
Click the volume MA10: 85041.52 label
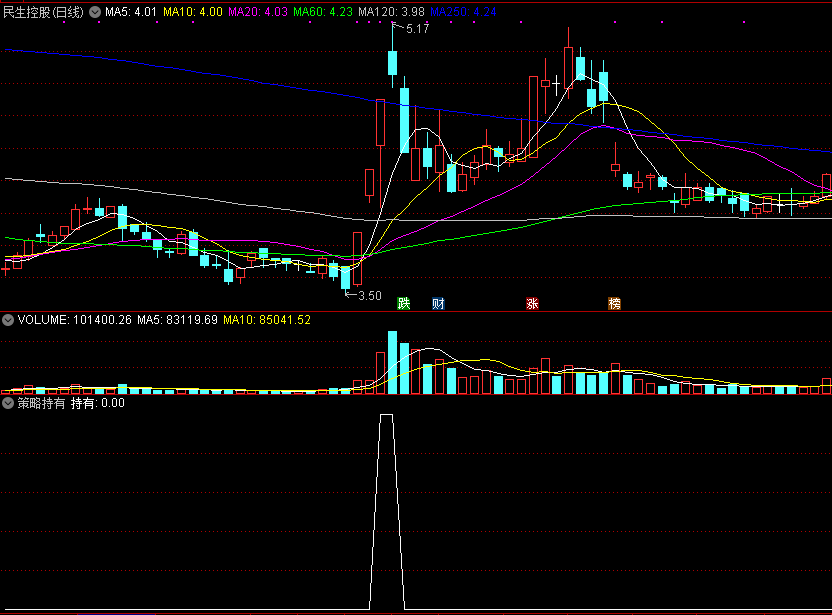coord(267,320)
